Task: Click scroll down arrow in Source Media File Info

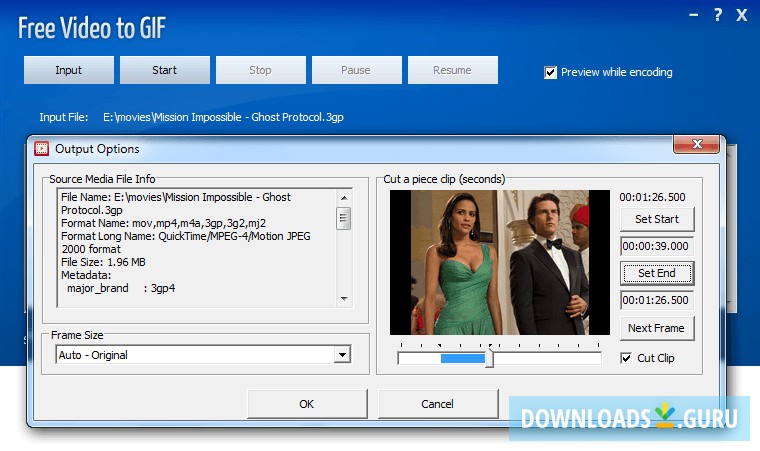Action: click(344, 299)
